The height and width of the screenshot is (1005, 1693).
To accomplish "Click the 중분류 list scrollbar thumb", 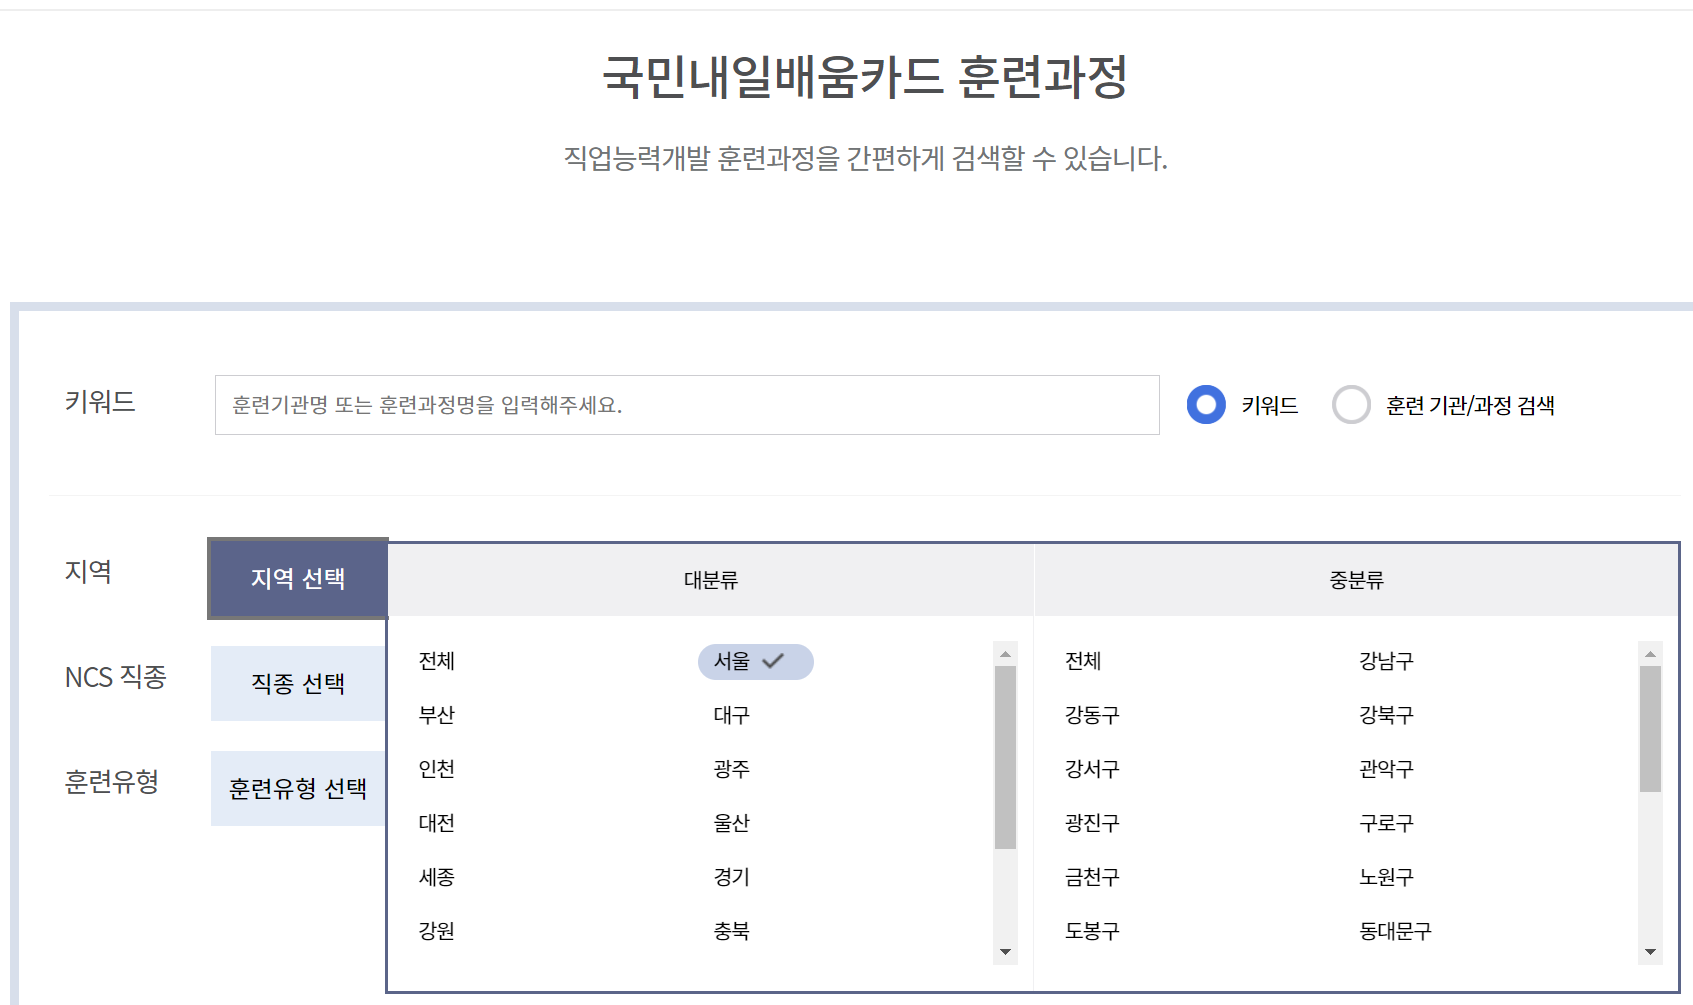I will [1651, 729].
